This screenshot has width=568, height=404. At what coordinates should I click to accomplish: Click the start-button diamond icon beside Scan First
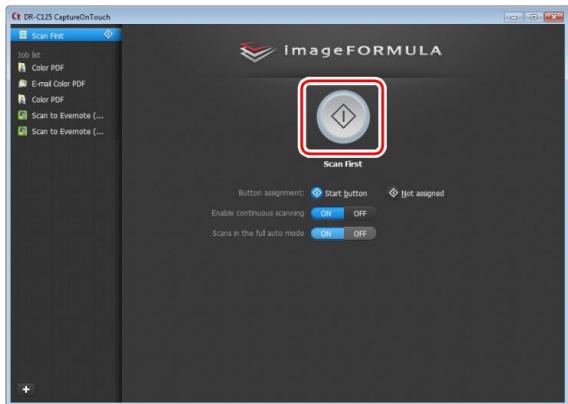[x=108, y=34]
